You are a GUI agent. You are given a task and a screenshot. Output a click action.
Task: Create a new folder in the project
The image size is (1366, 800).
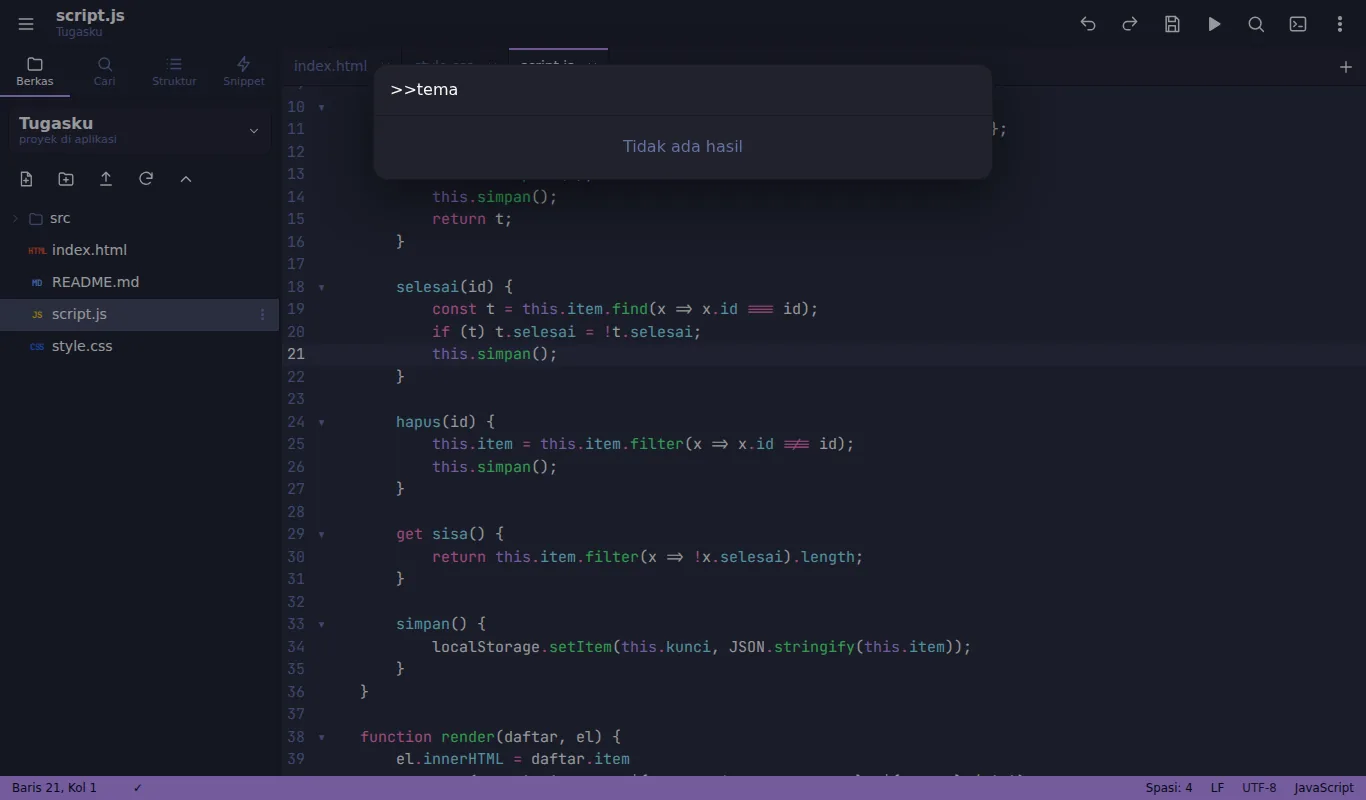[66, 179]
